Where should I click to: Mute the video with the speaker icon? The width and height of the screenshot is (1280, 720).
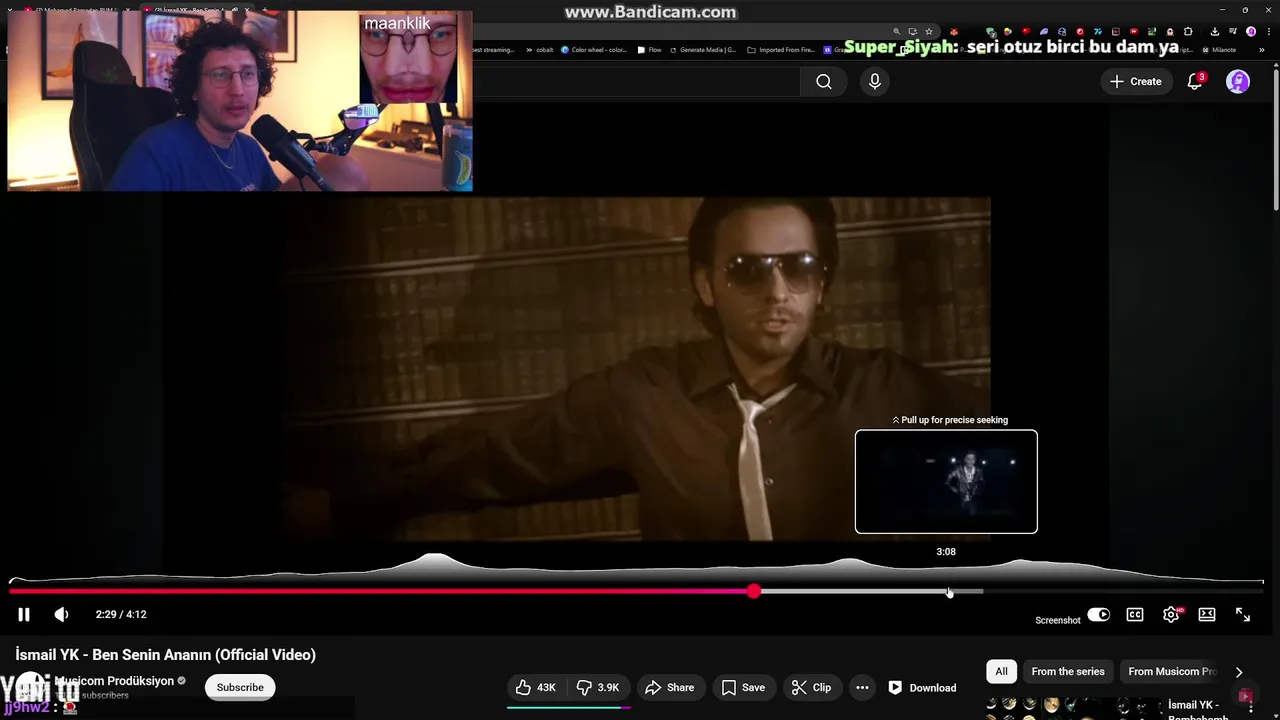pos(61,614)
